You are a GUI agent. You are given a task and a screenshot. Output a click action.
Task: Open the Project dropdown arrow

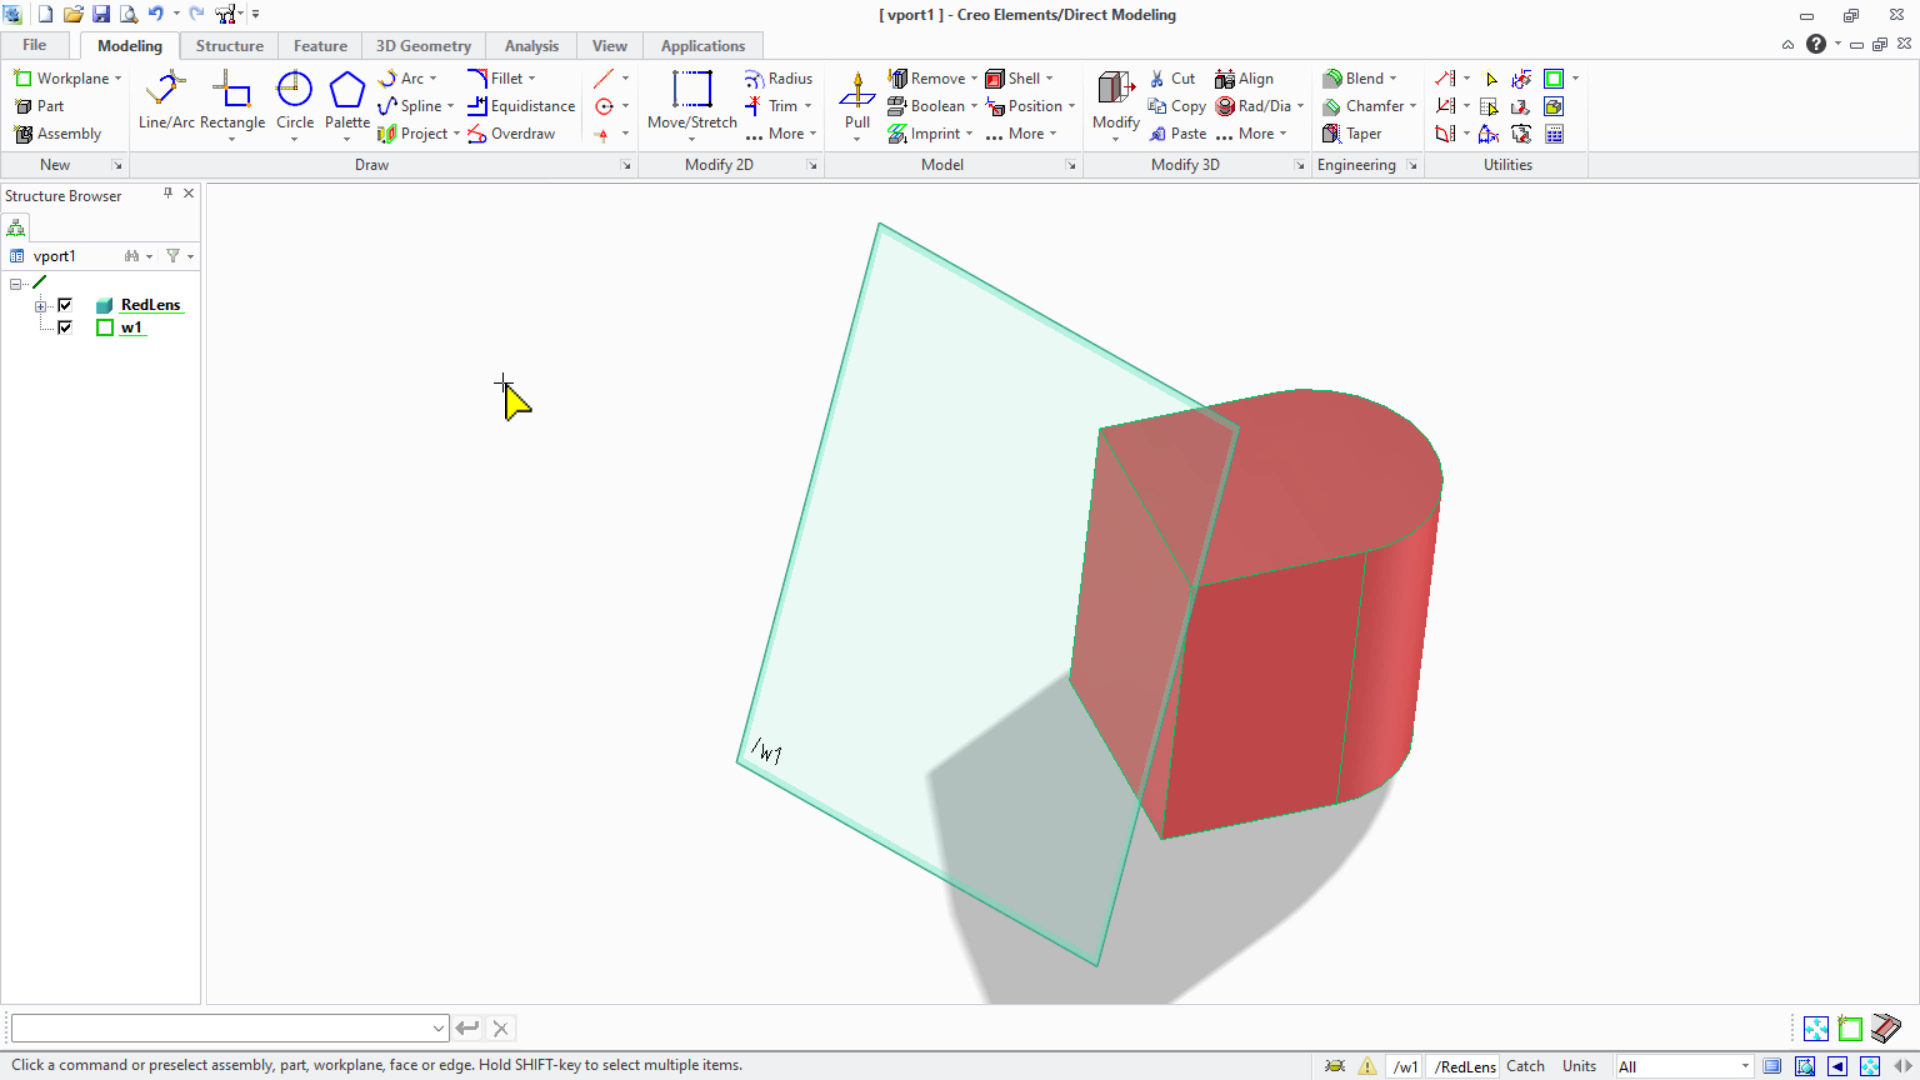[x=456, y=134]
